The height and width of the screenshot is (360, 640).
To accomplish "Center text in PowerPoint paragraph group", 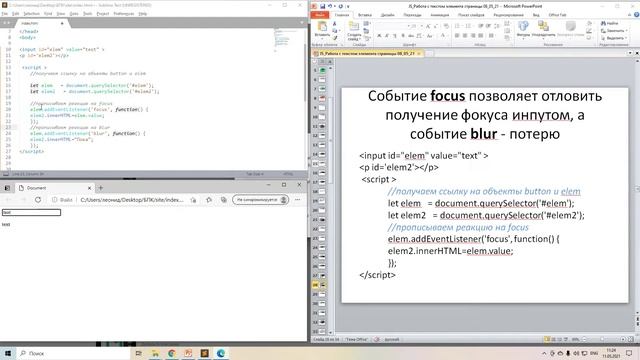I will coord(465,36).
